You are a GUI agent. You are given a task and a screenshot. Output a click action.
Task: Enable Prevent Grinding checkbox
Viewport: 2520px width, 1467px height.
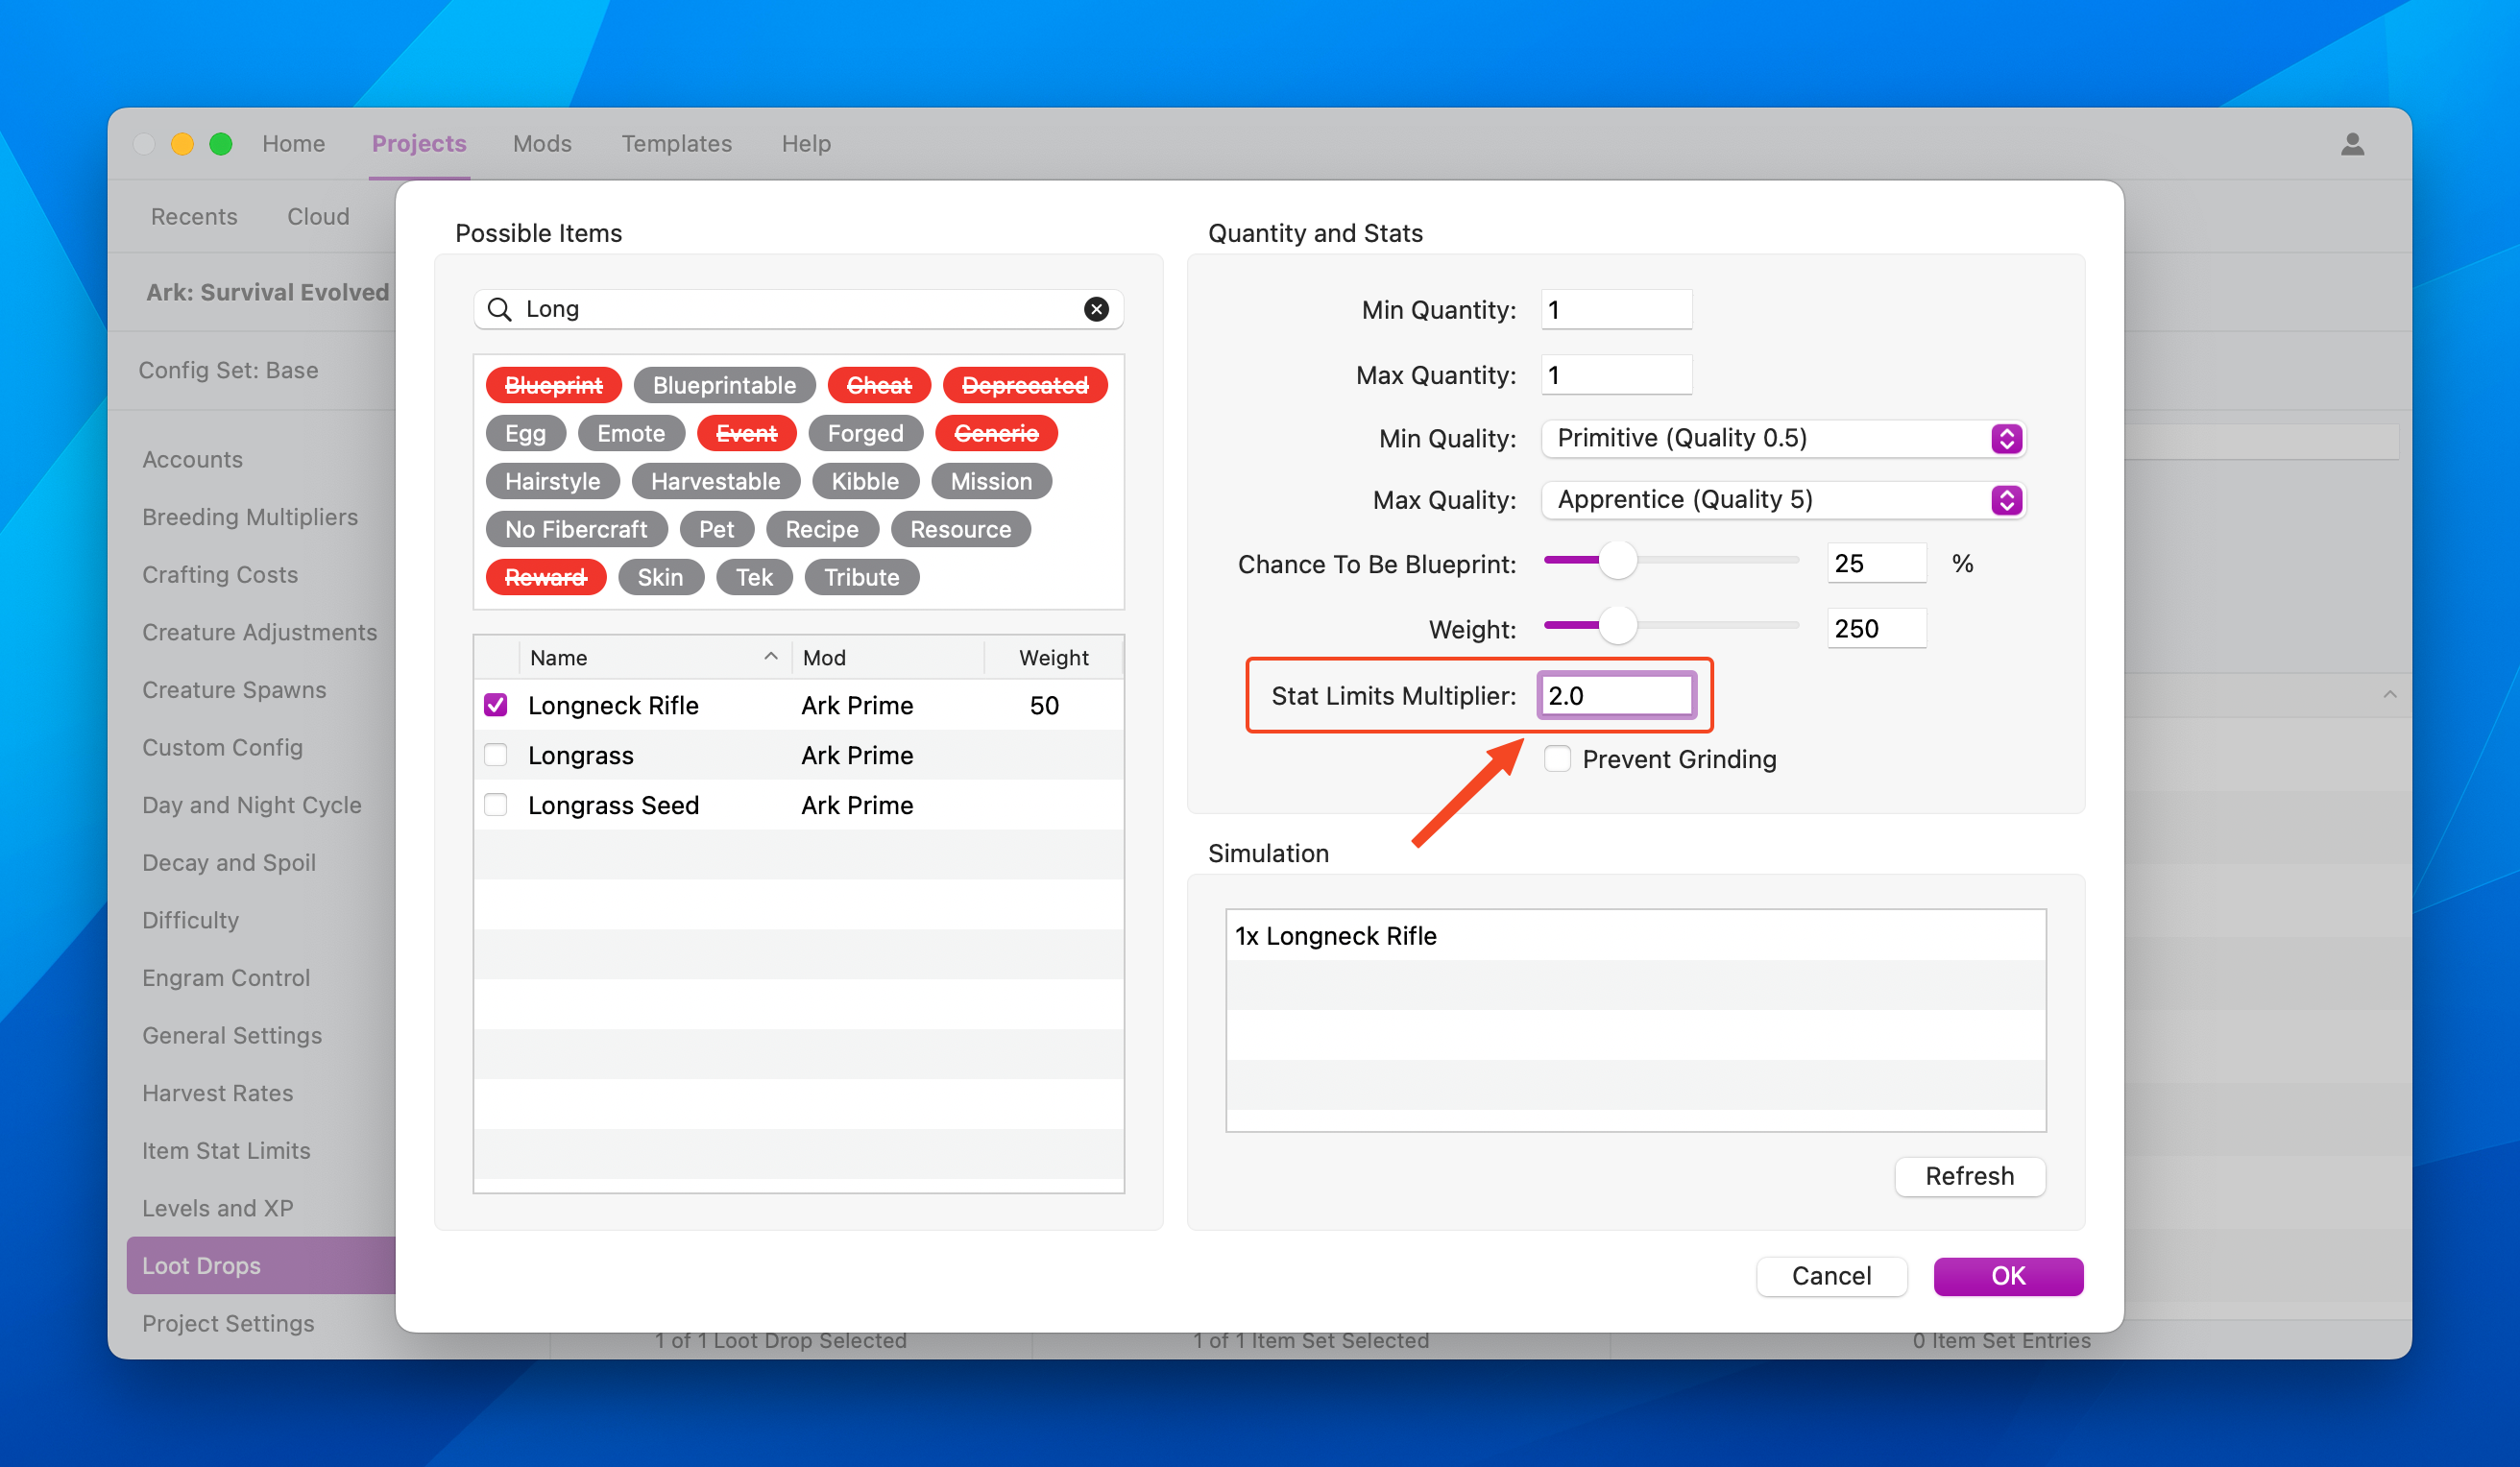1557,759
